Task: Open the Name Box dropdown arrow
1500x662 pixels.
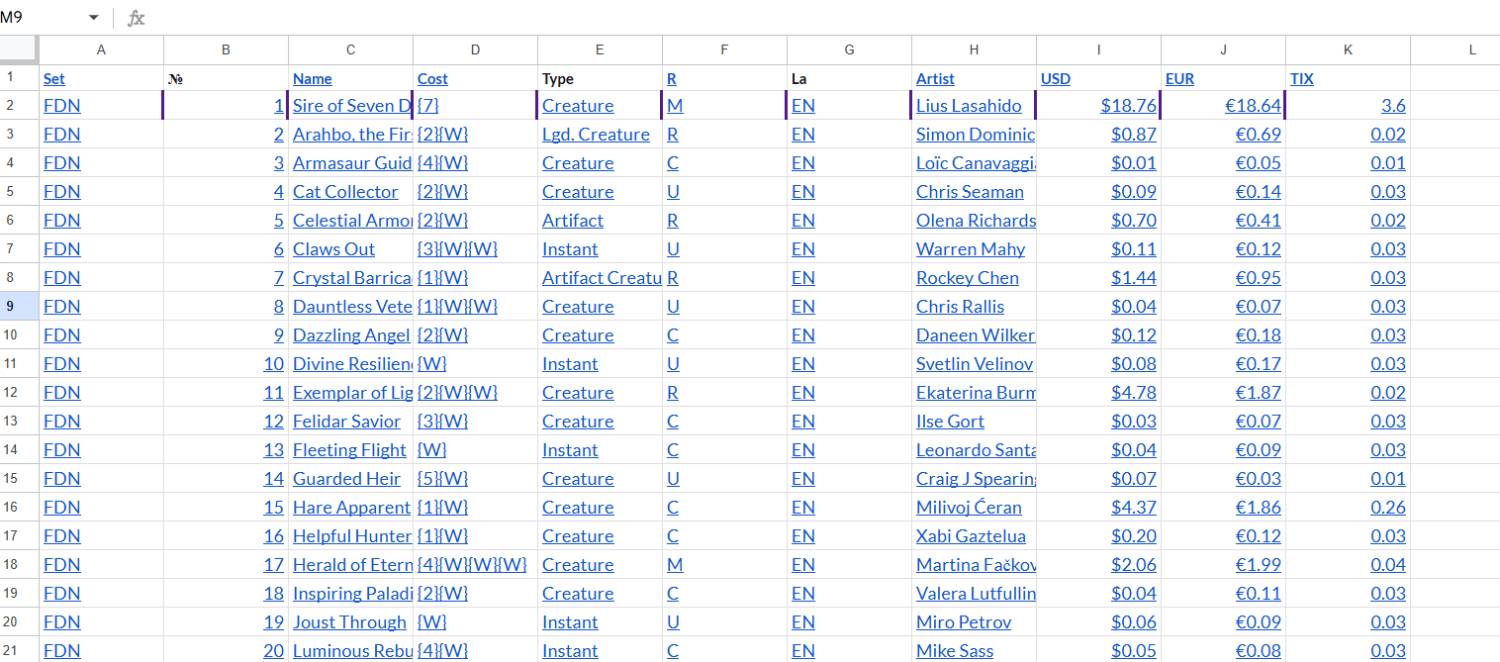Action: (x=94, y=18)
